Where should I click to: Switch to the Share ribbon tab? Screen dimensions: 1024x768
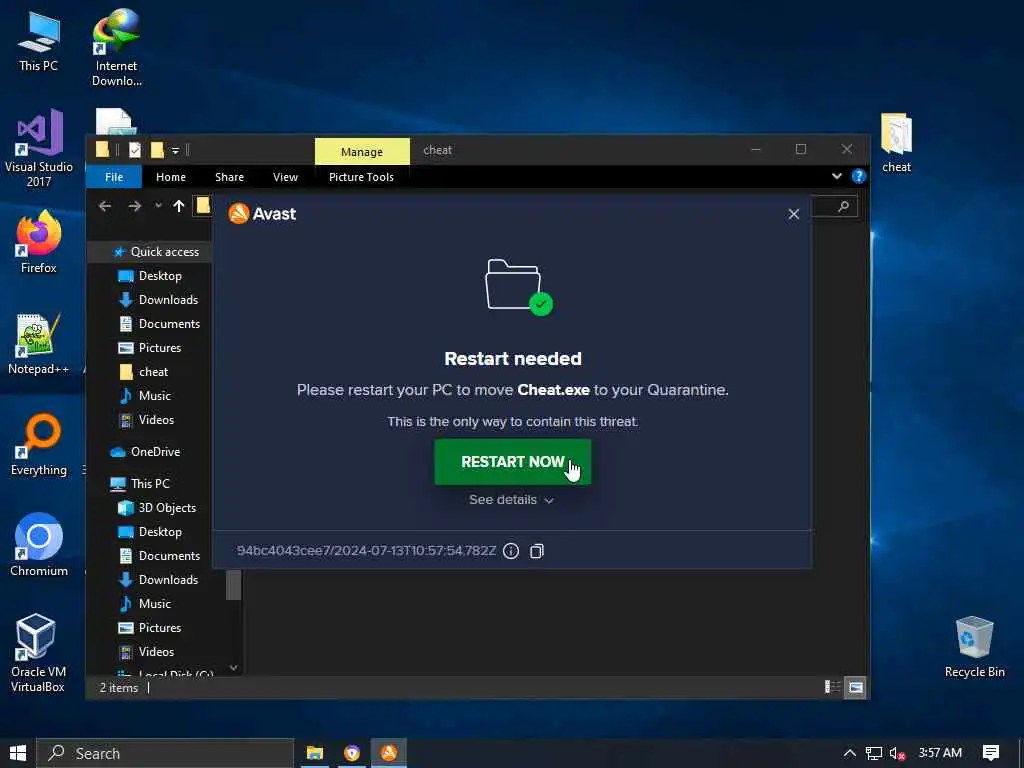229,177
